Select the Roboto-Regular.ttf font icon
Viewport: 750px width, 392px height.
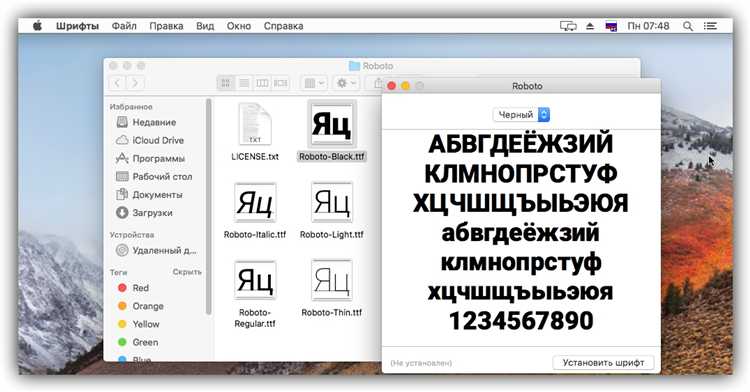255,280
